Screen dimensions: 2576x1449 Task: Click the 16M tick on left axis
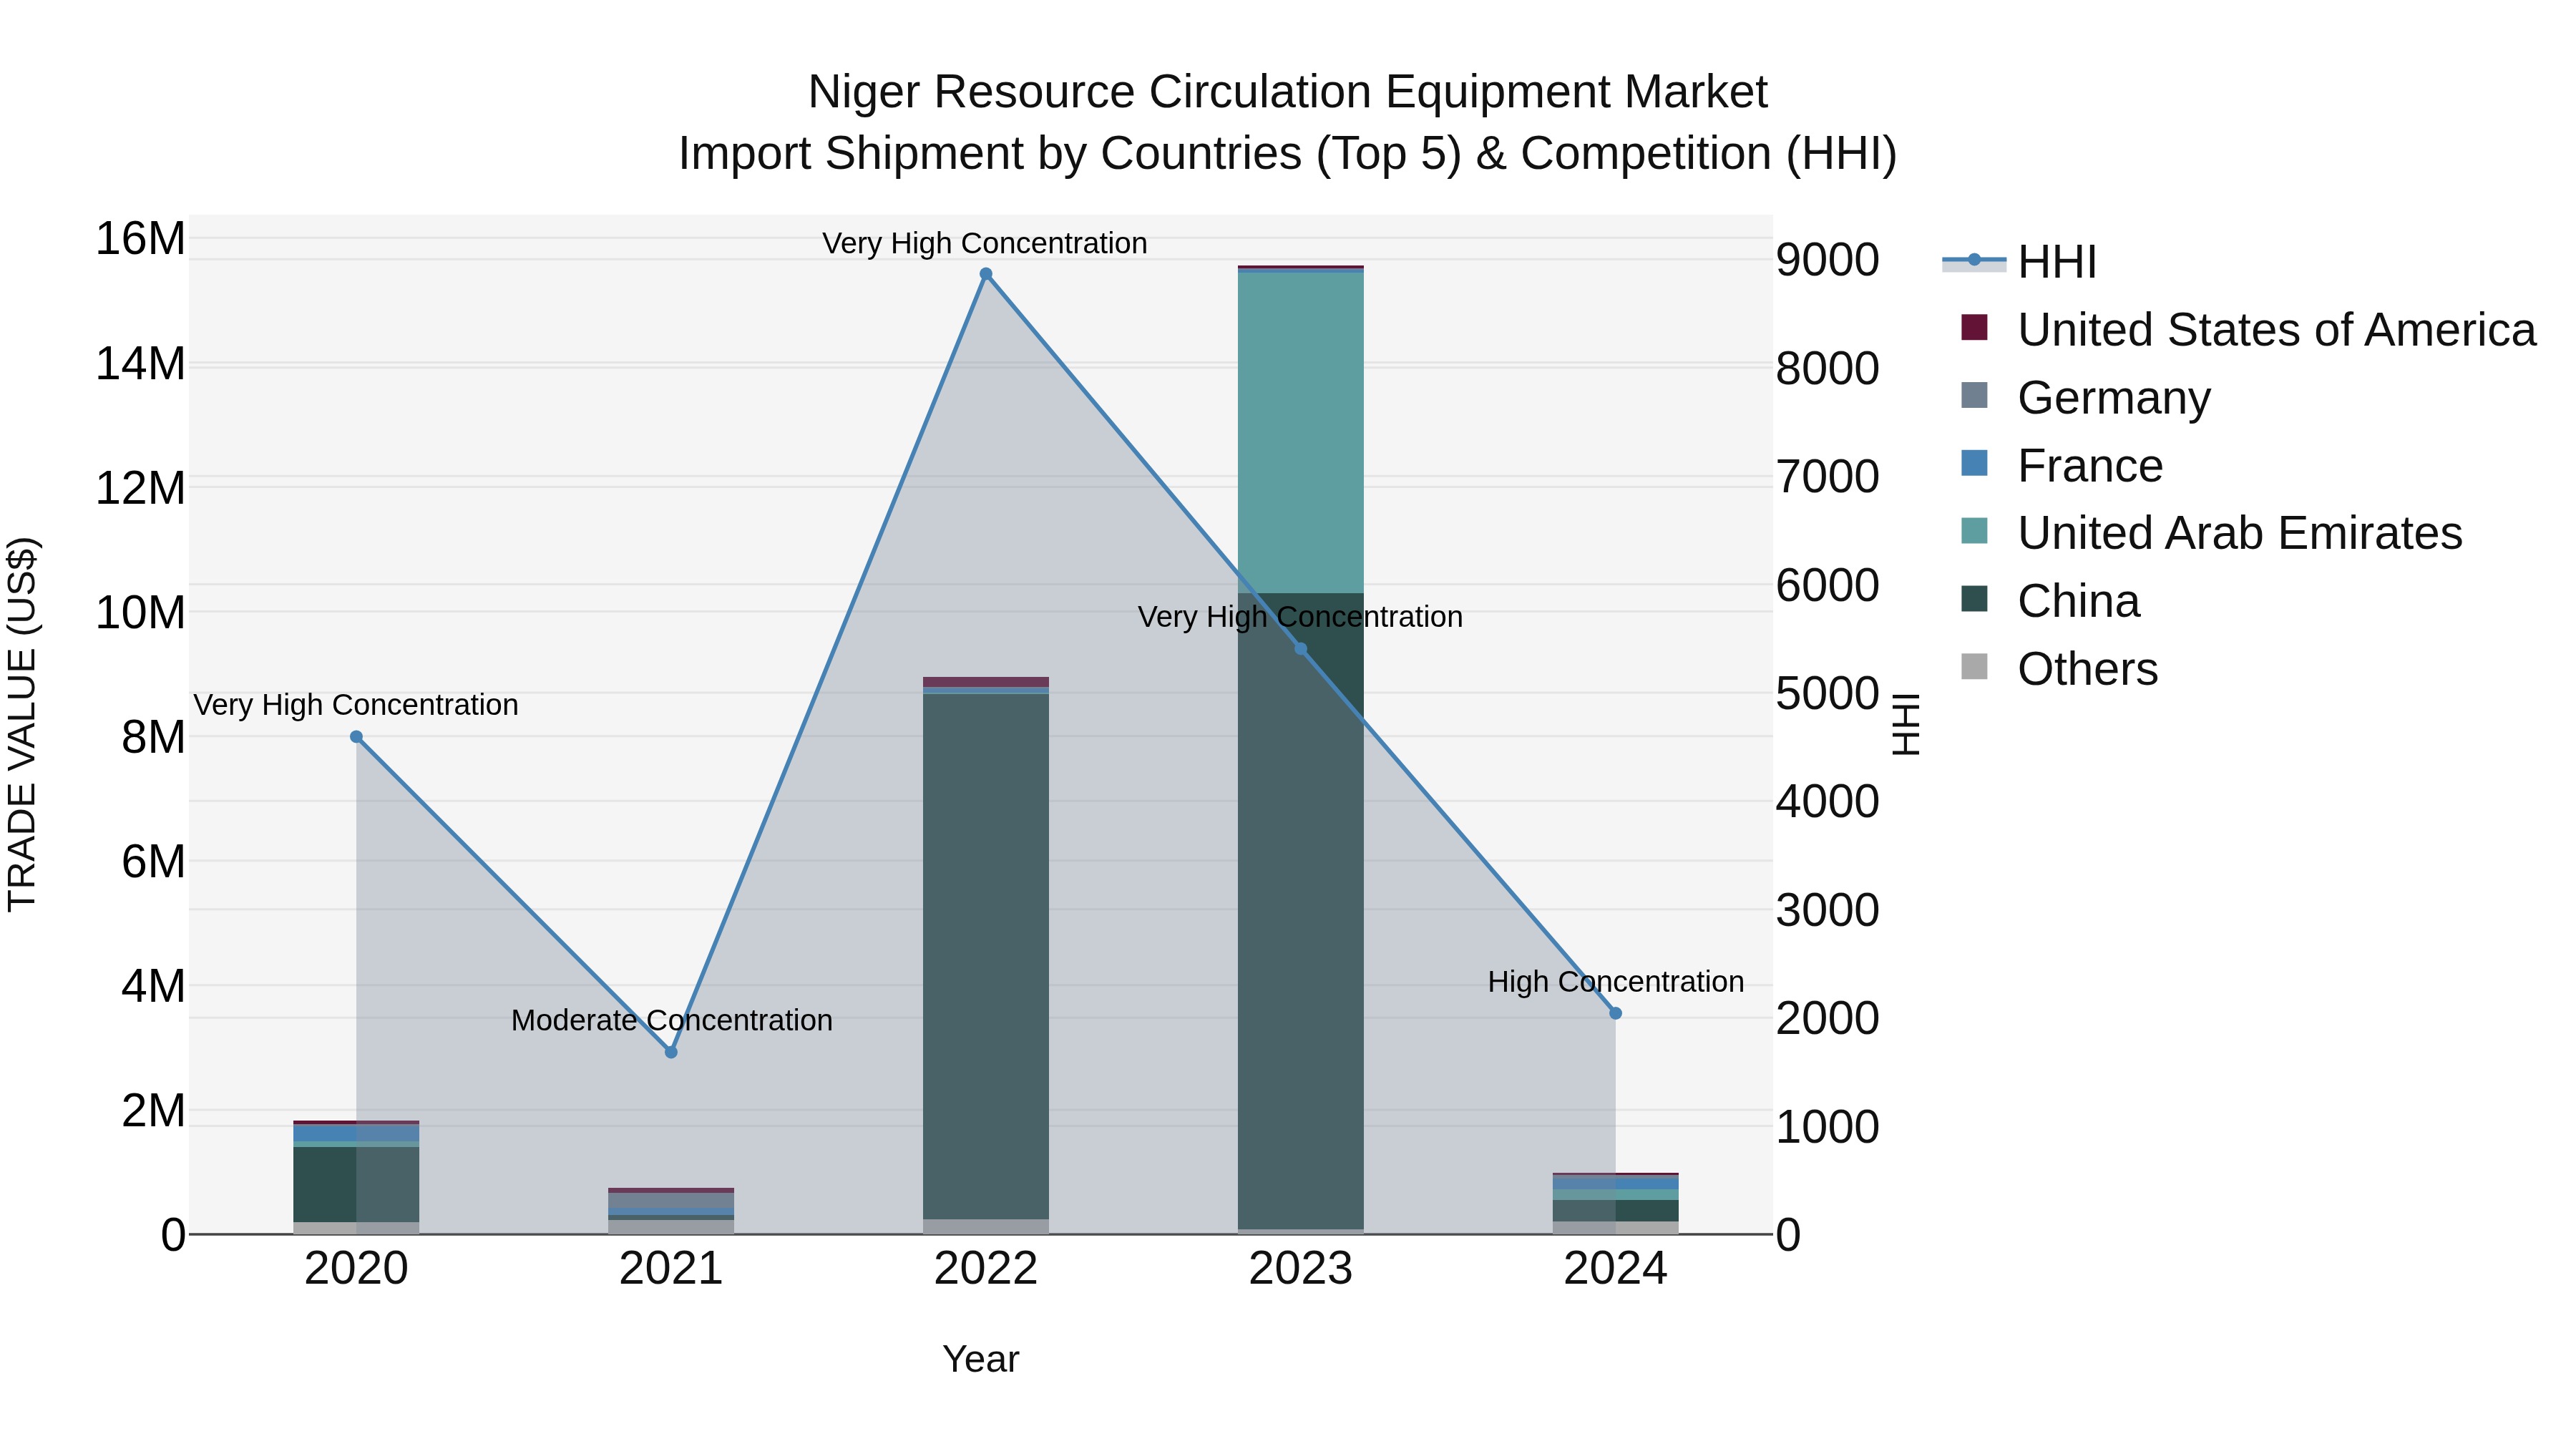point(140,239)
